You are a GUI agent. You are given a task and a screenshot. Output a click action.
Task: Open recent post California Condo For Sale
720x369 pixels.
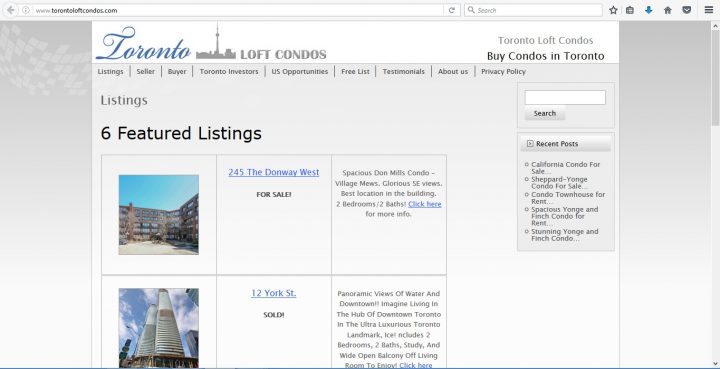tap(565, 168)
